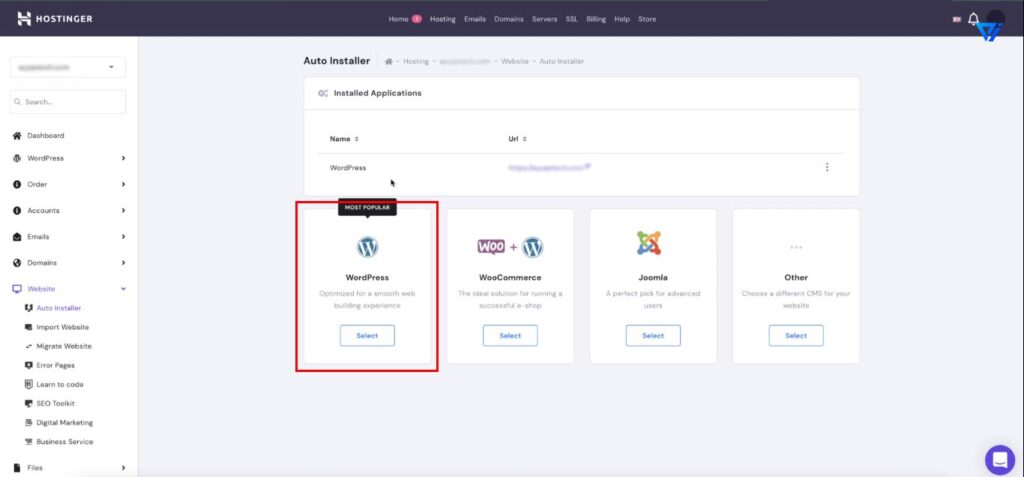Click the Business Service icon

click(x=29, y=442)
